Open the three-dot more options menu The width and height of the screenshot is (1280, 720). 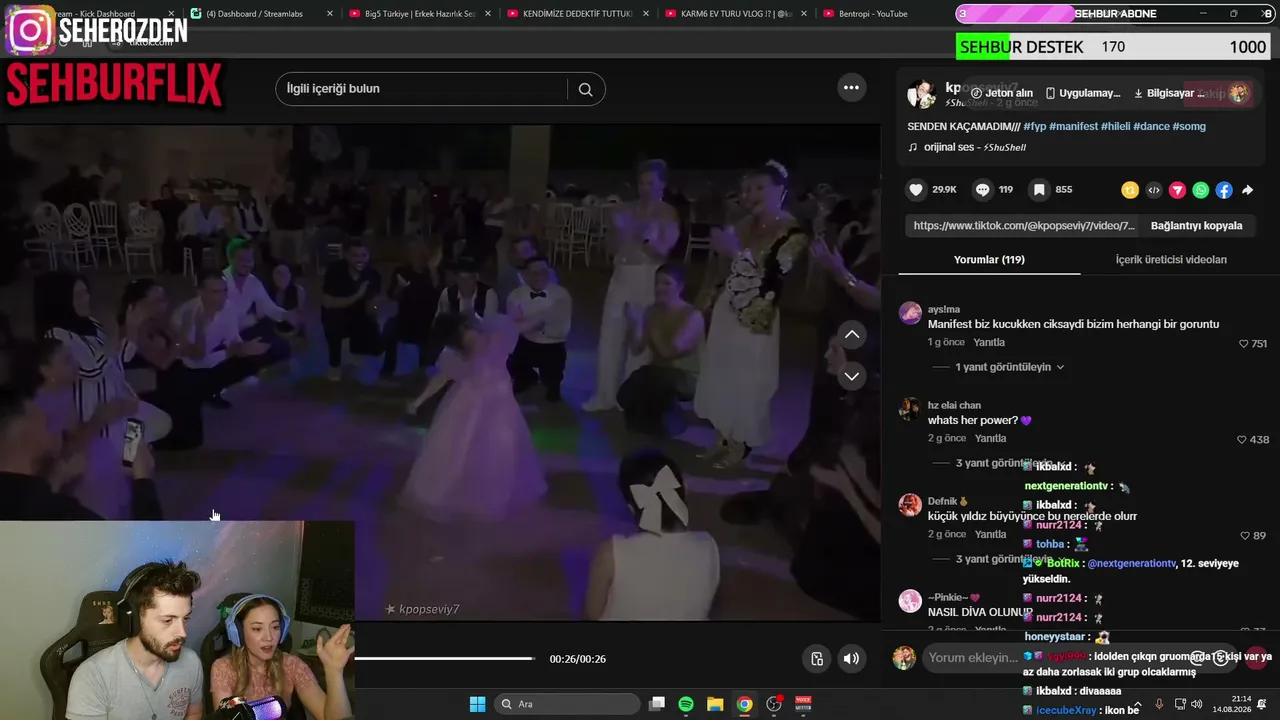click(x=851, y=88)
